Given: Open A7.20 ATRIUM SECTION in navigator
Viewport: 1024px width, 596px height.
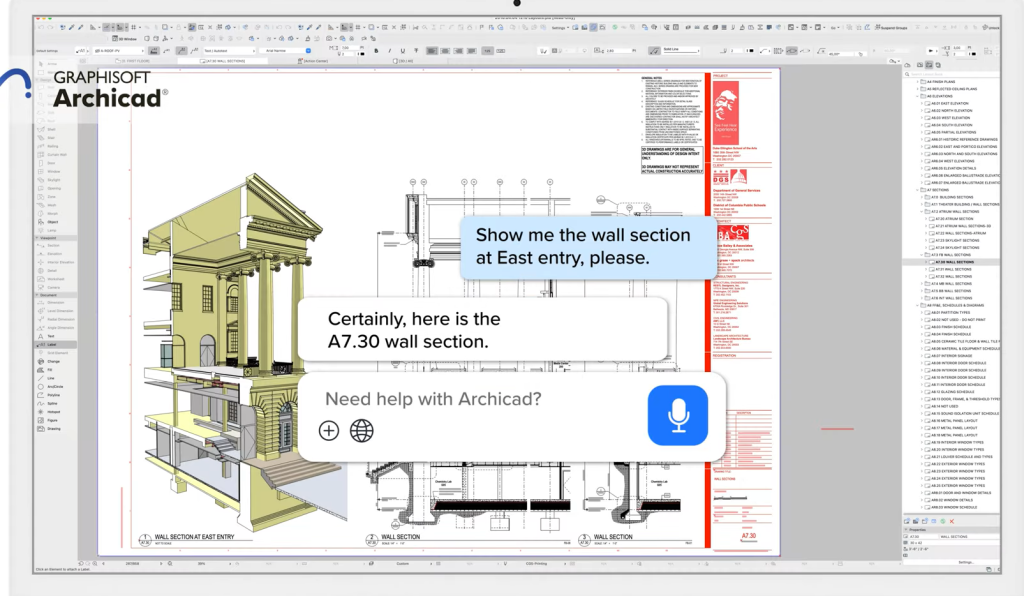Looking at the screenshot, I should point(953,219).
